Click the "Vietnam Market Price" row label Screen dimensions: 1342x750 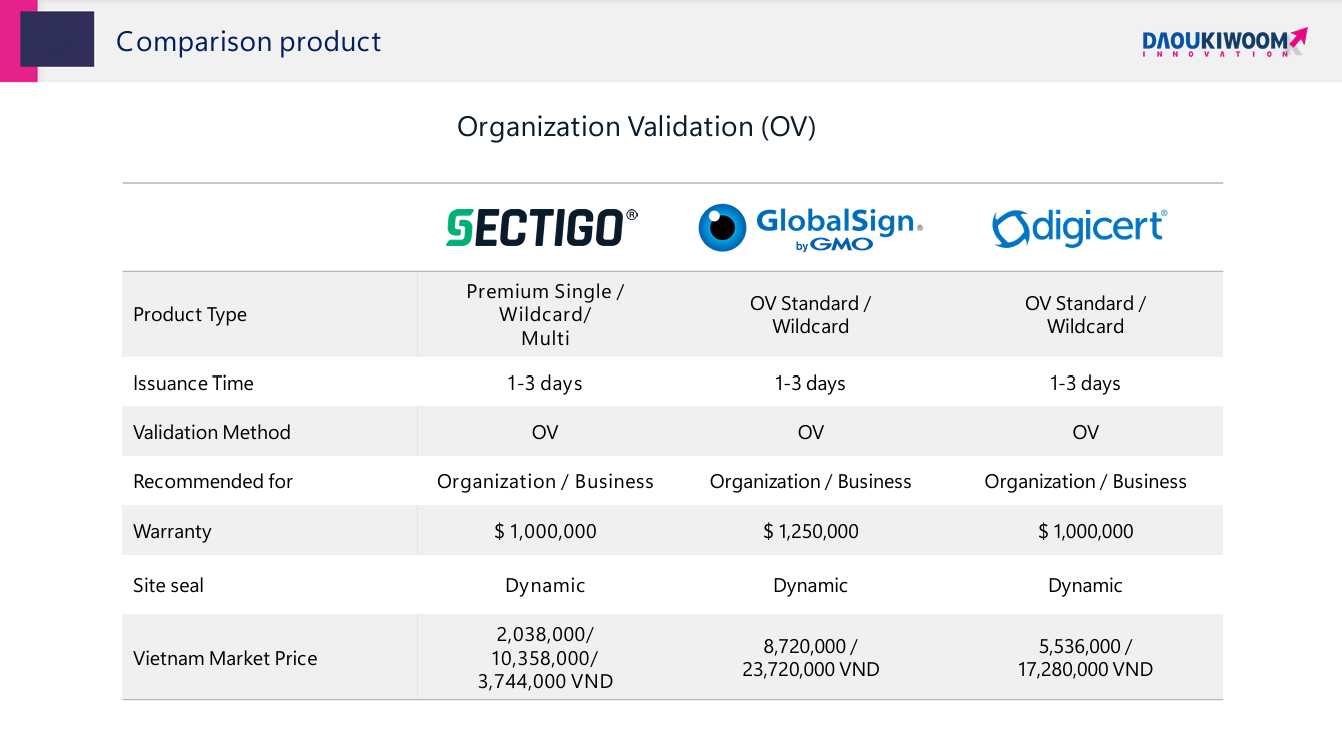click(x=225, y=658)
